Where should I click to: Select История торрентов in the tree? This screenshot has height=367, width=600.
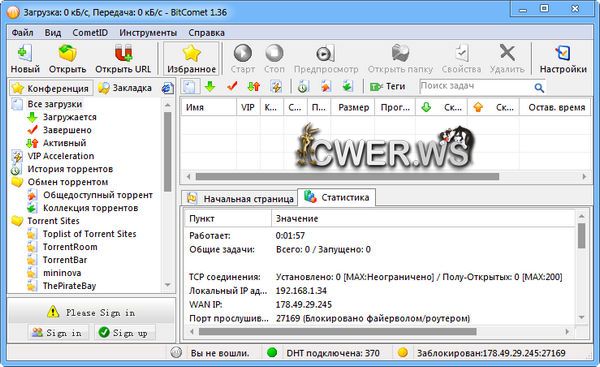(x=70, y=169)
